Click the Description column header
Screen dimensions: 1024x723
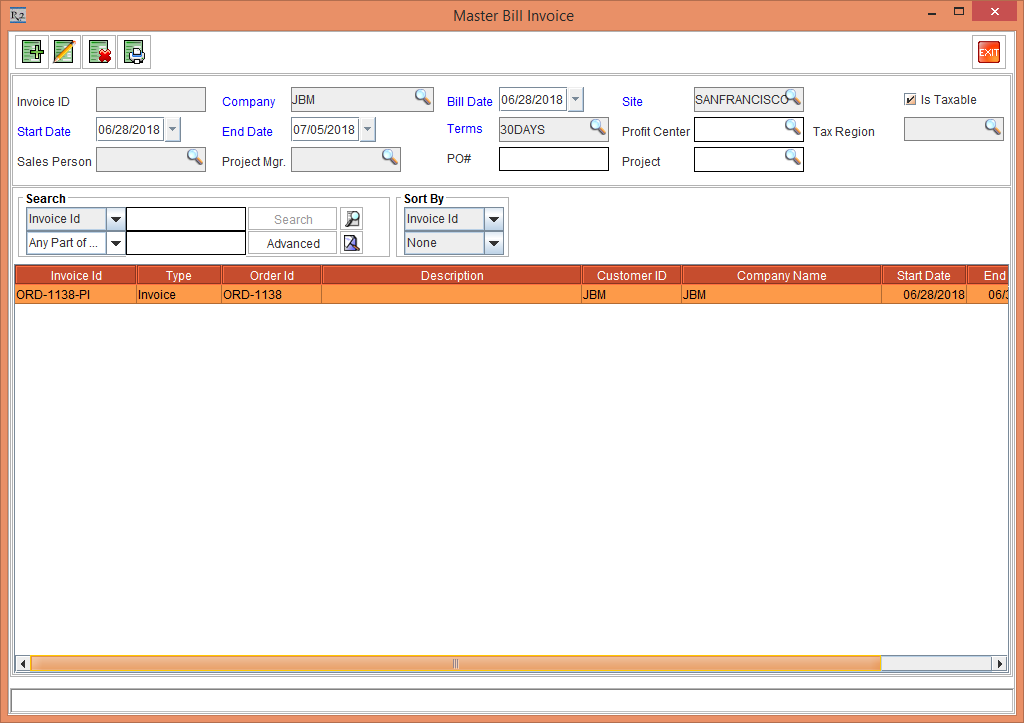[451, 276]
